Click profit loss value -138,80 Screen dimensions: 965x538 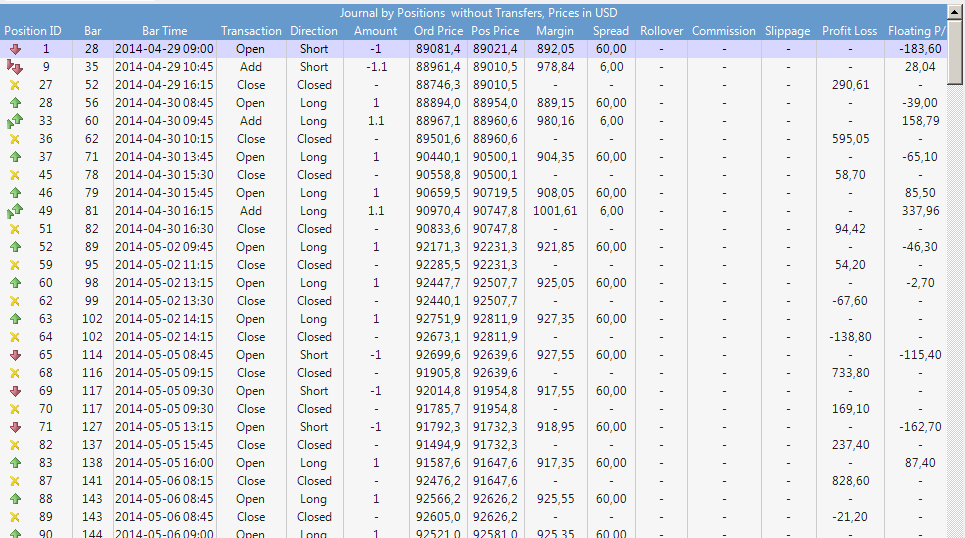tap(851, 337)
